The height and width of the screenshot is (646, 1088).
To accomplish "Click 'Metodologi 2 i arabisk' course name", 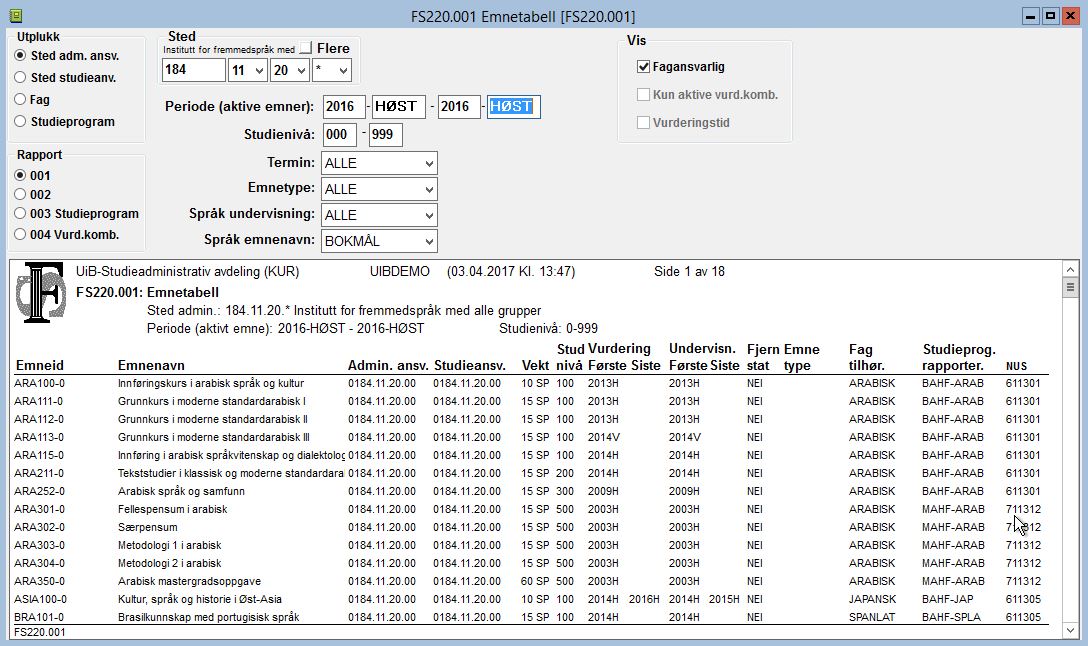I will point(170,564).
